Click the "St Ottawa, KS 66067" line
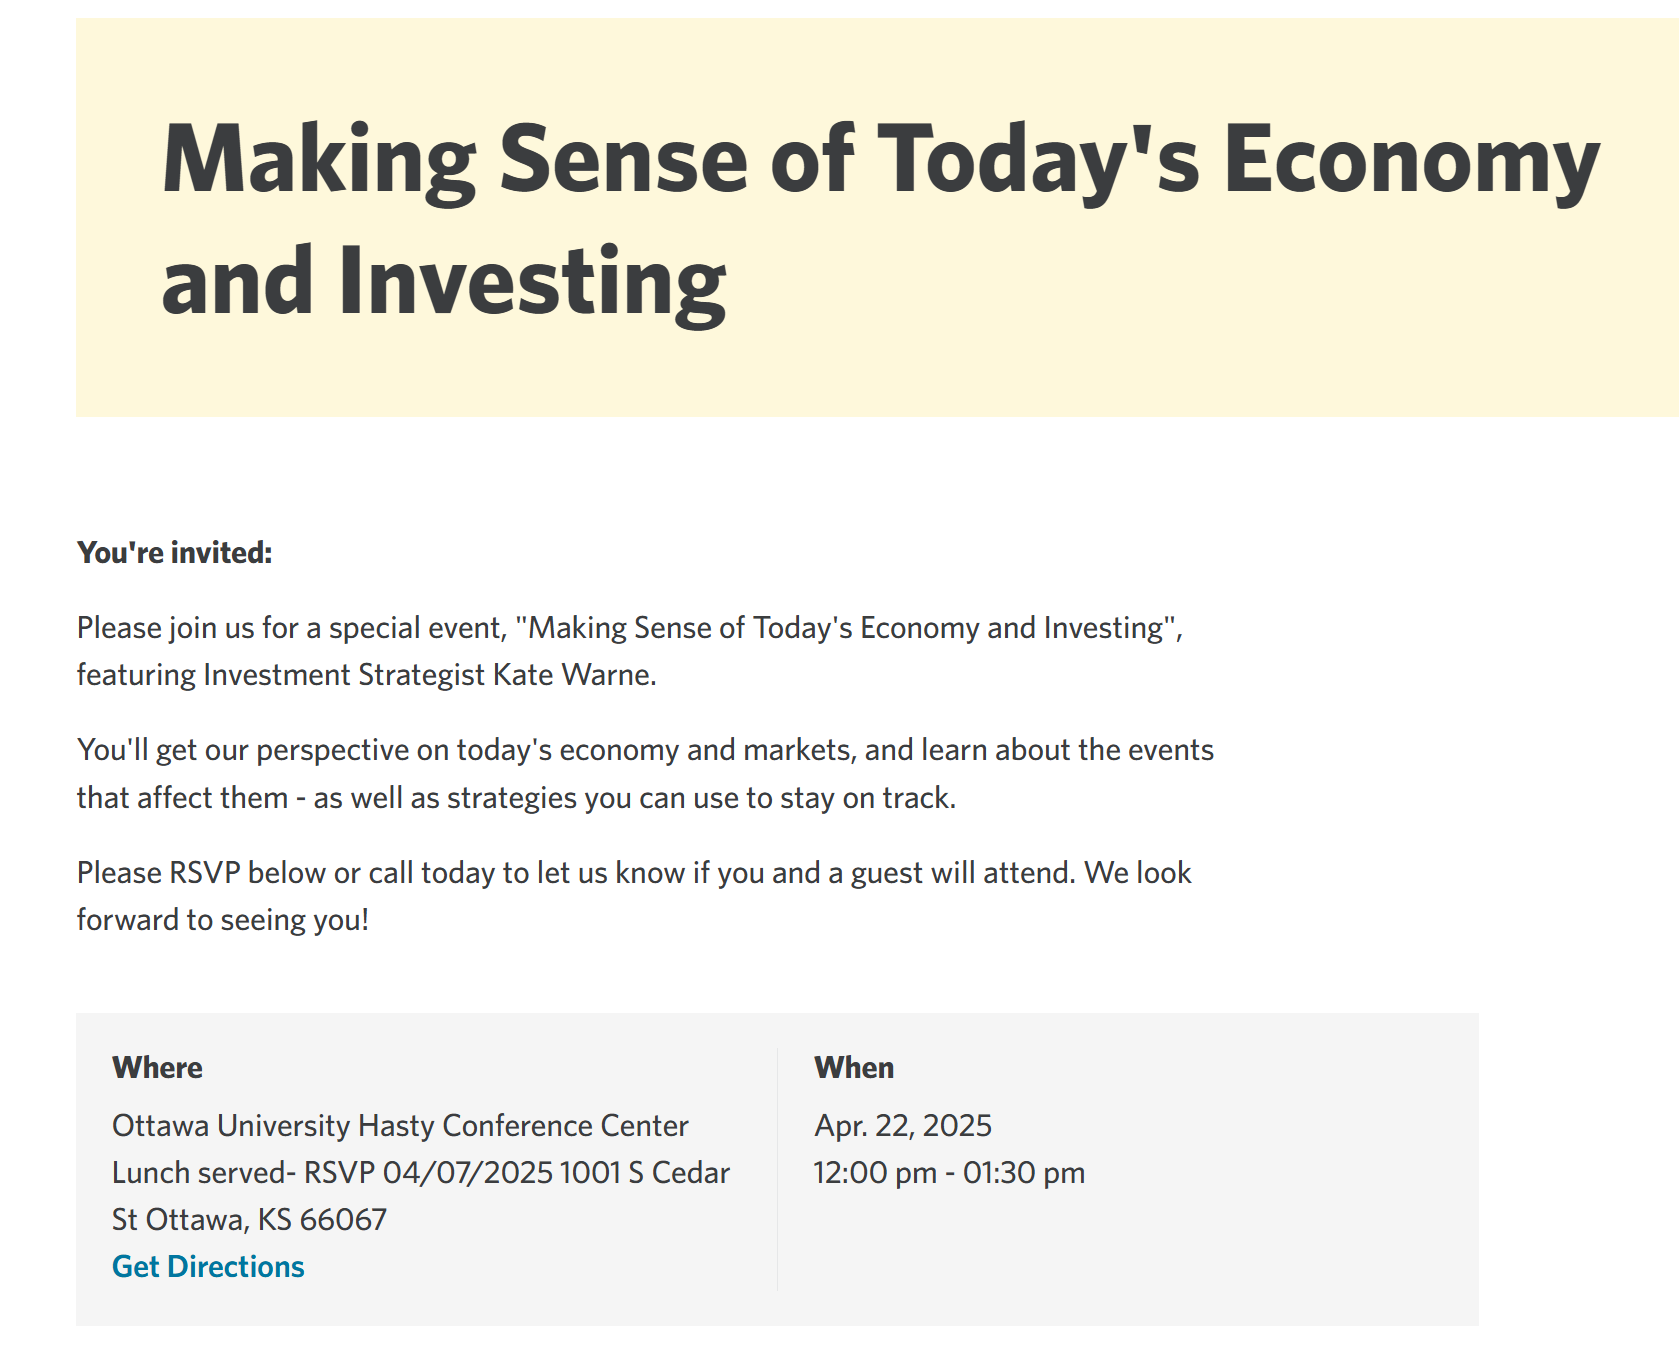Image resolution: width=1679 pixels, height=1360 pixels. pos(249,1220)
